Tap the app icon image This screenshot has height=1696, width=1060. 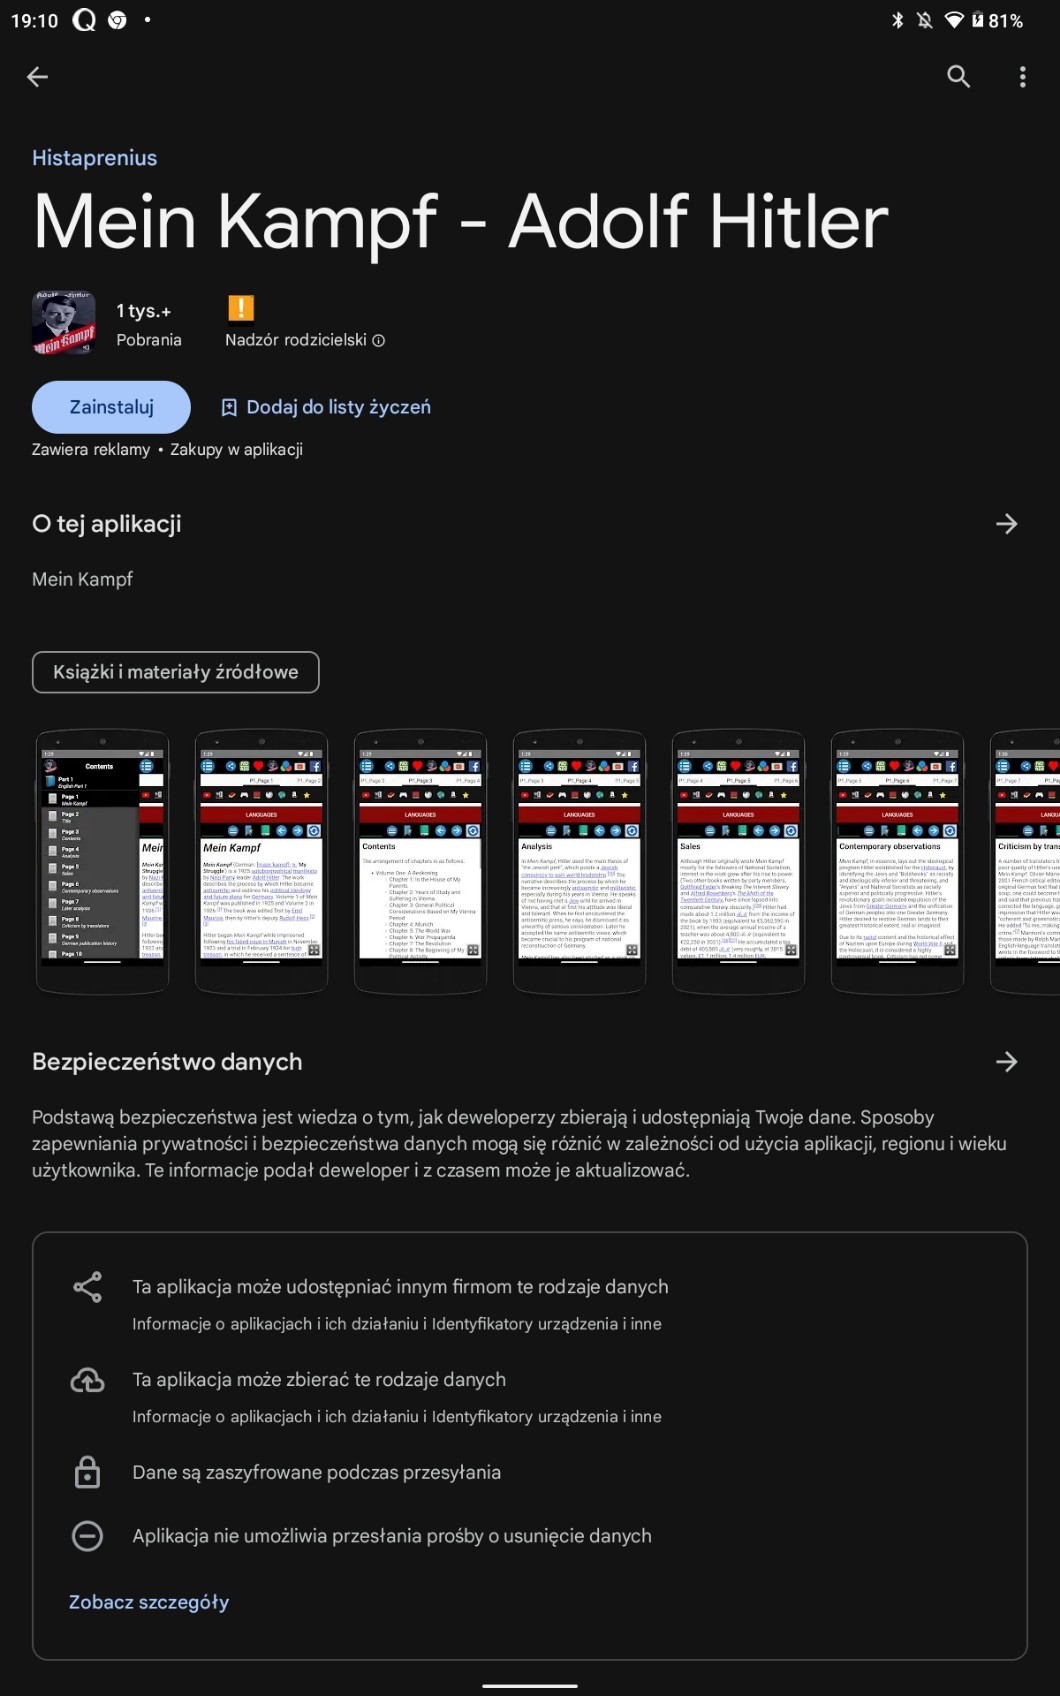(64, 324)
